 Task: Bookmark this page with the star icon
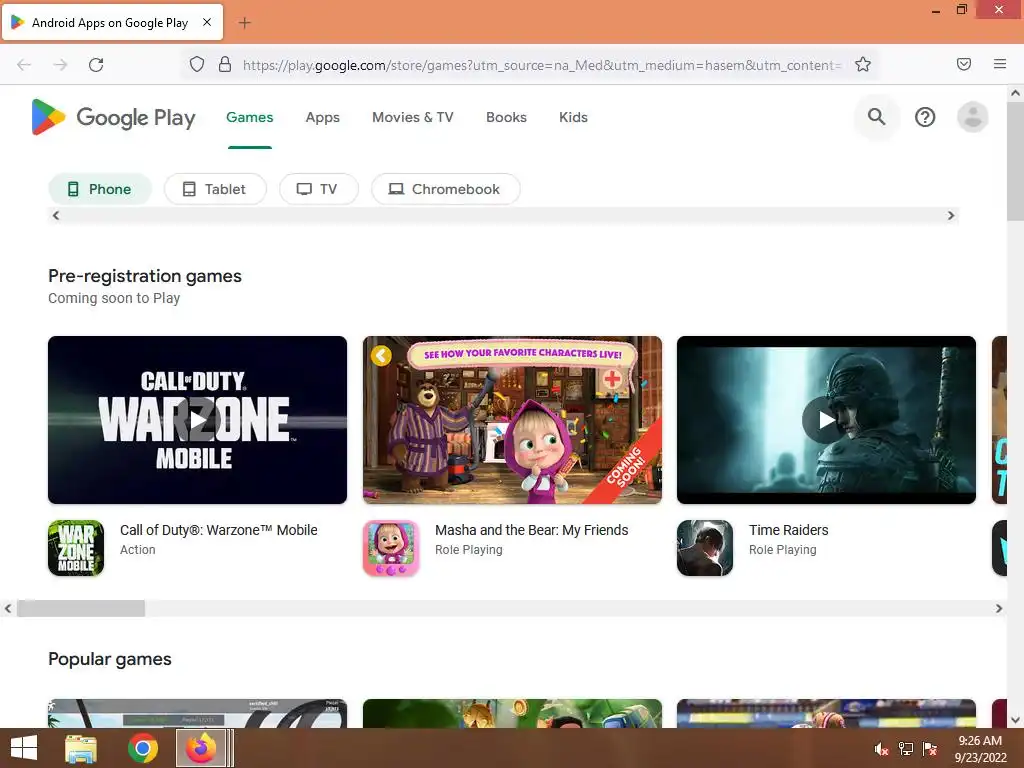tap(863, 64)
